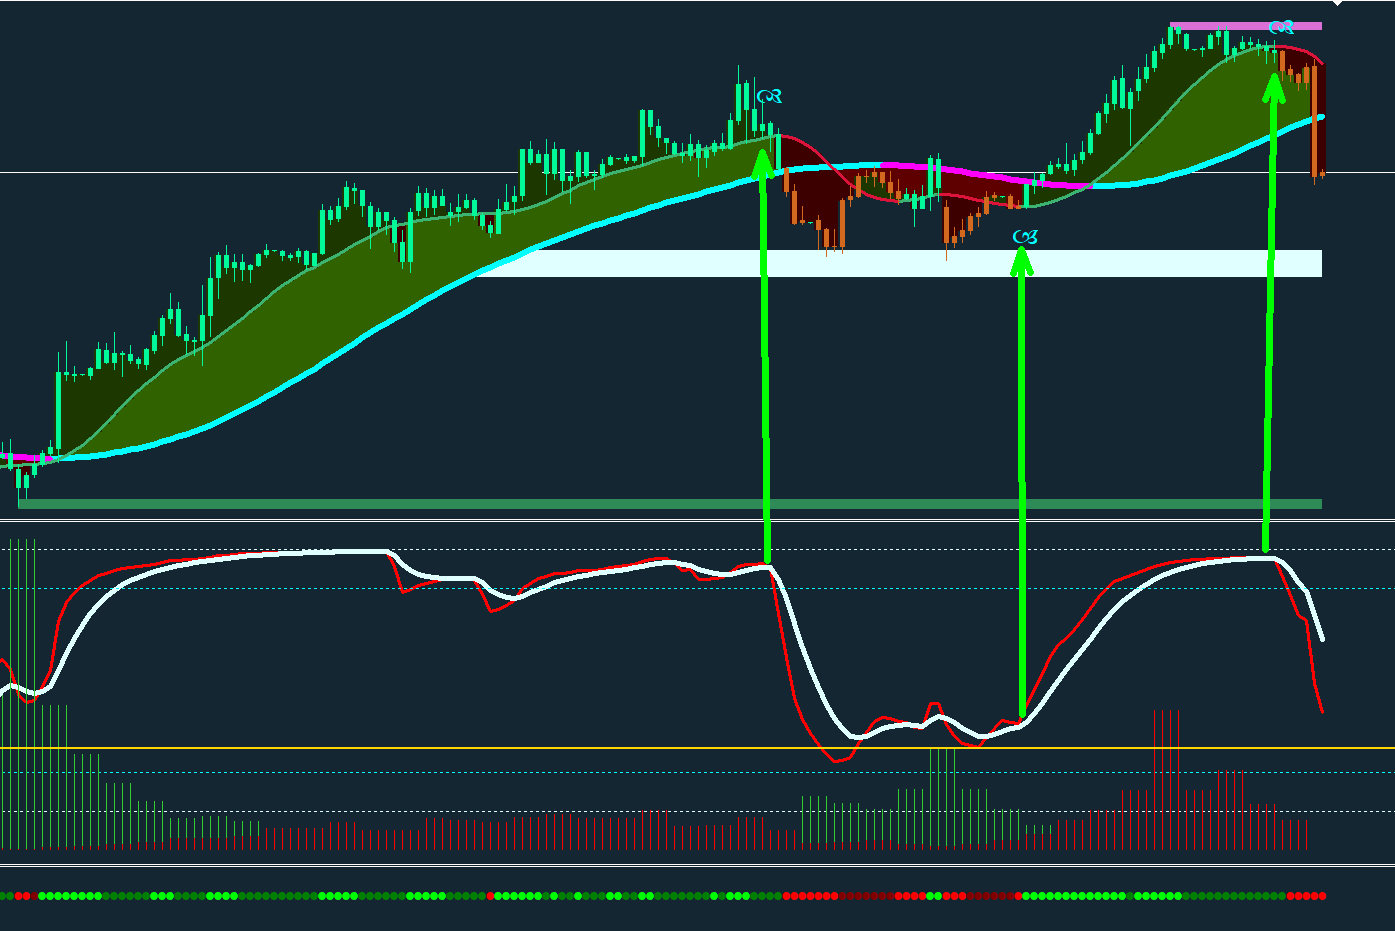Select the pale white support zone rectangle

(x=900, y=263)
